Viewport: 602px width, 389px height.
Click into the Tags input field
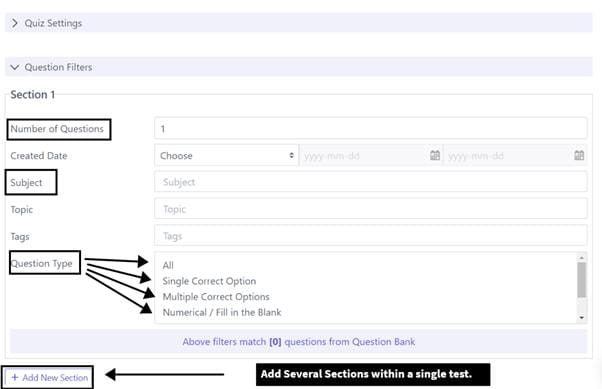(x=370, y=236)
